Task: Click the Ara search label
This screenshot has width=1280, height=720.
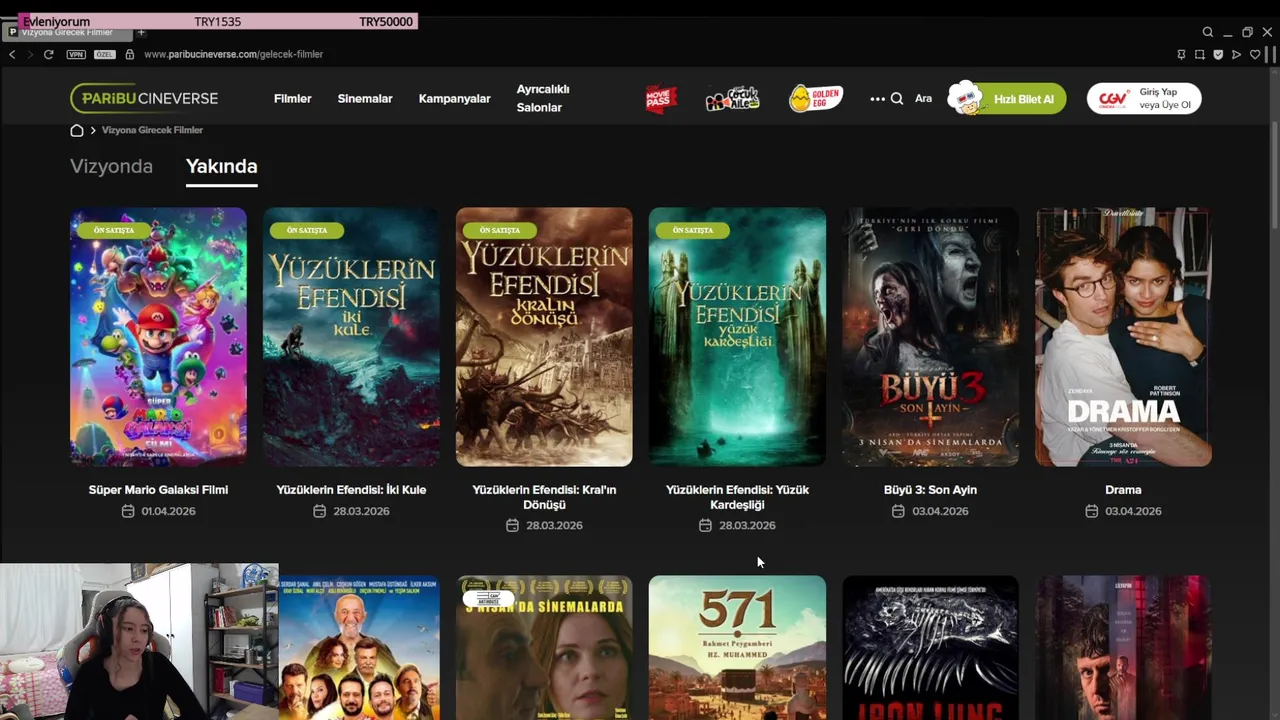Action: (923, 99)
